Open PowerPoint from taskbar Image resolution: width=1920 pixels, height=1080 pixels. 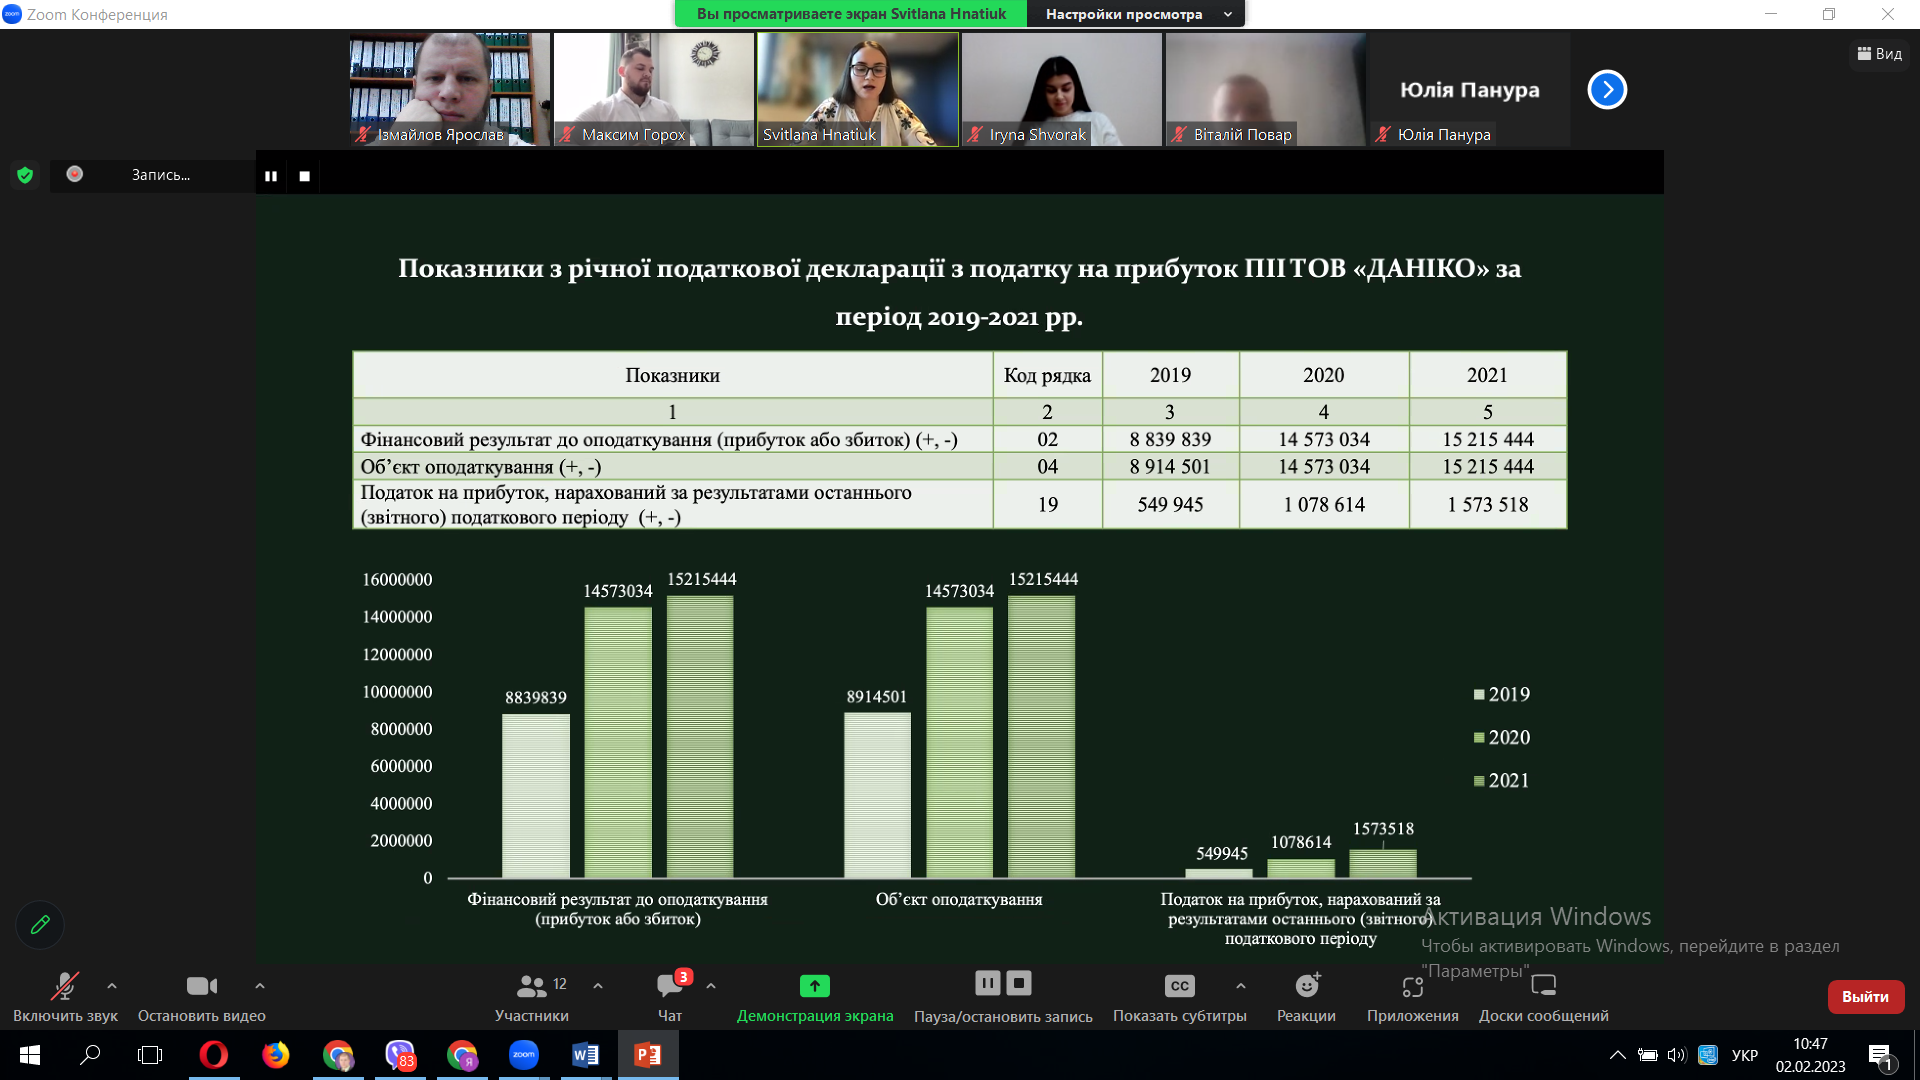click(648, 1055)
